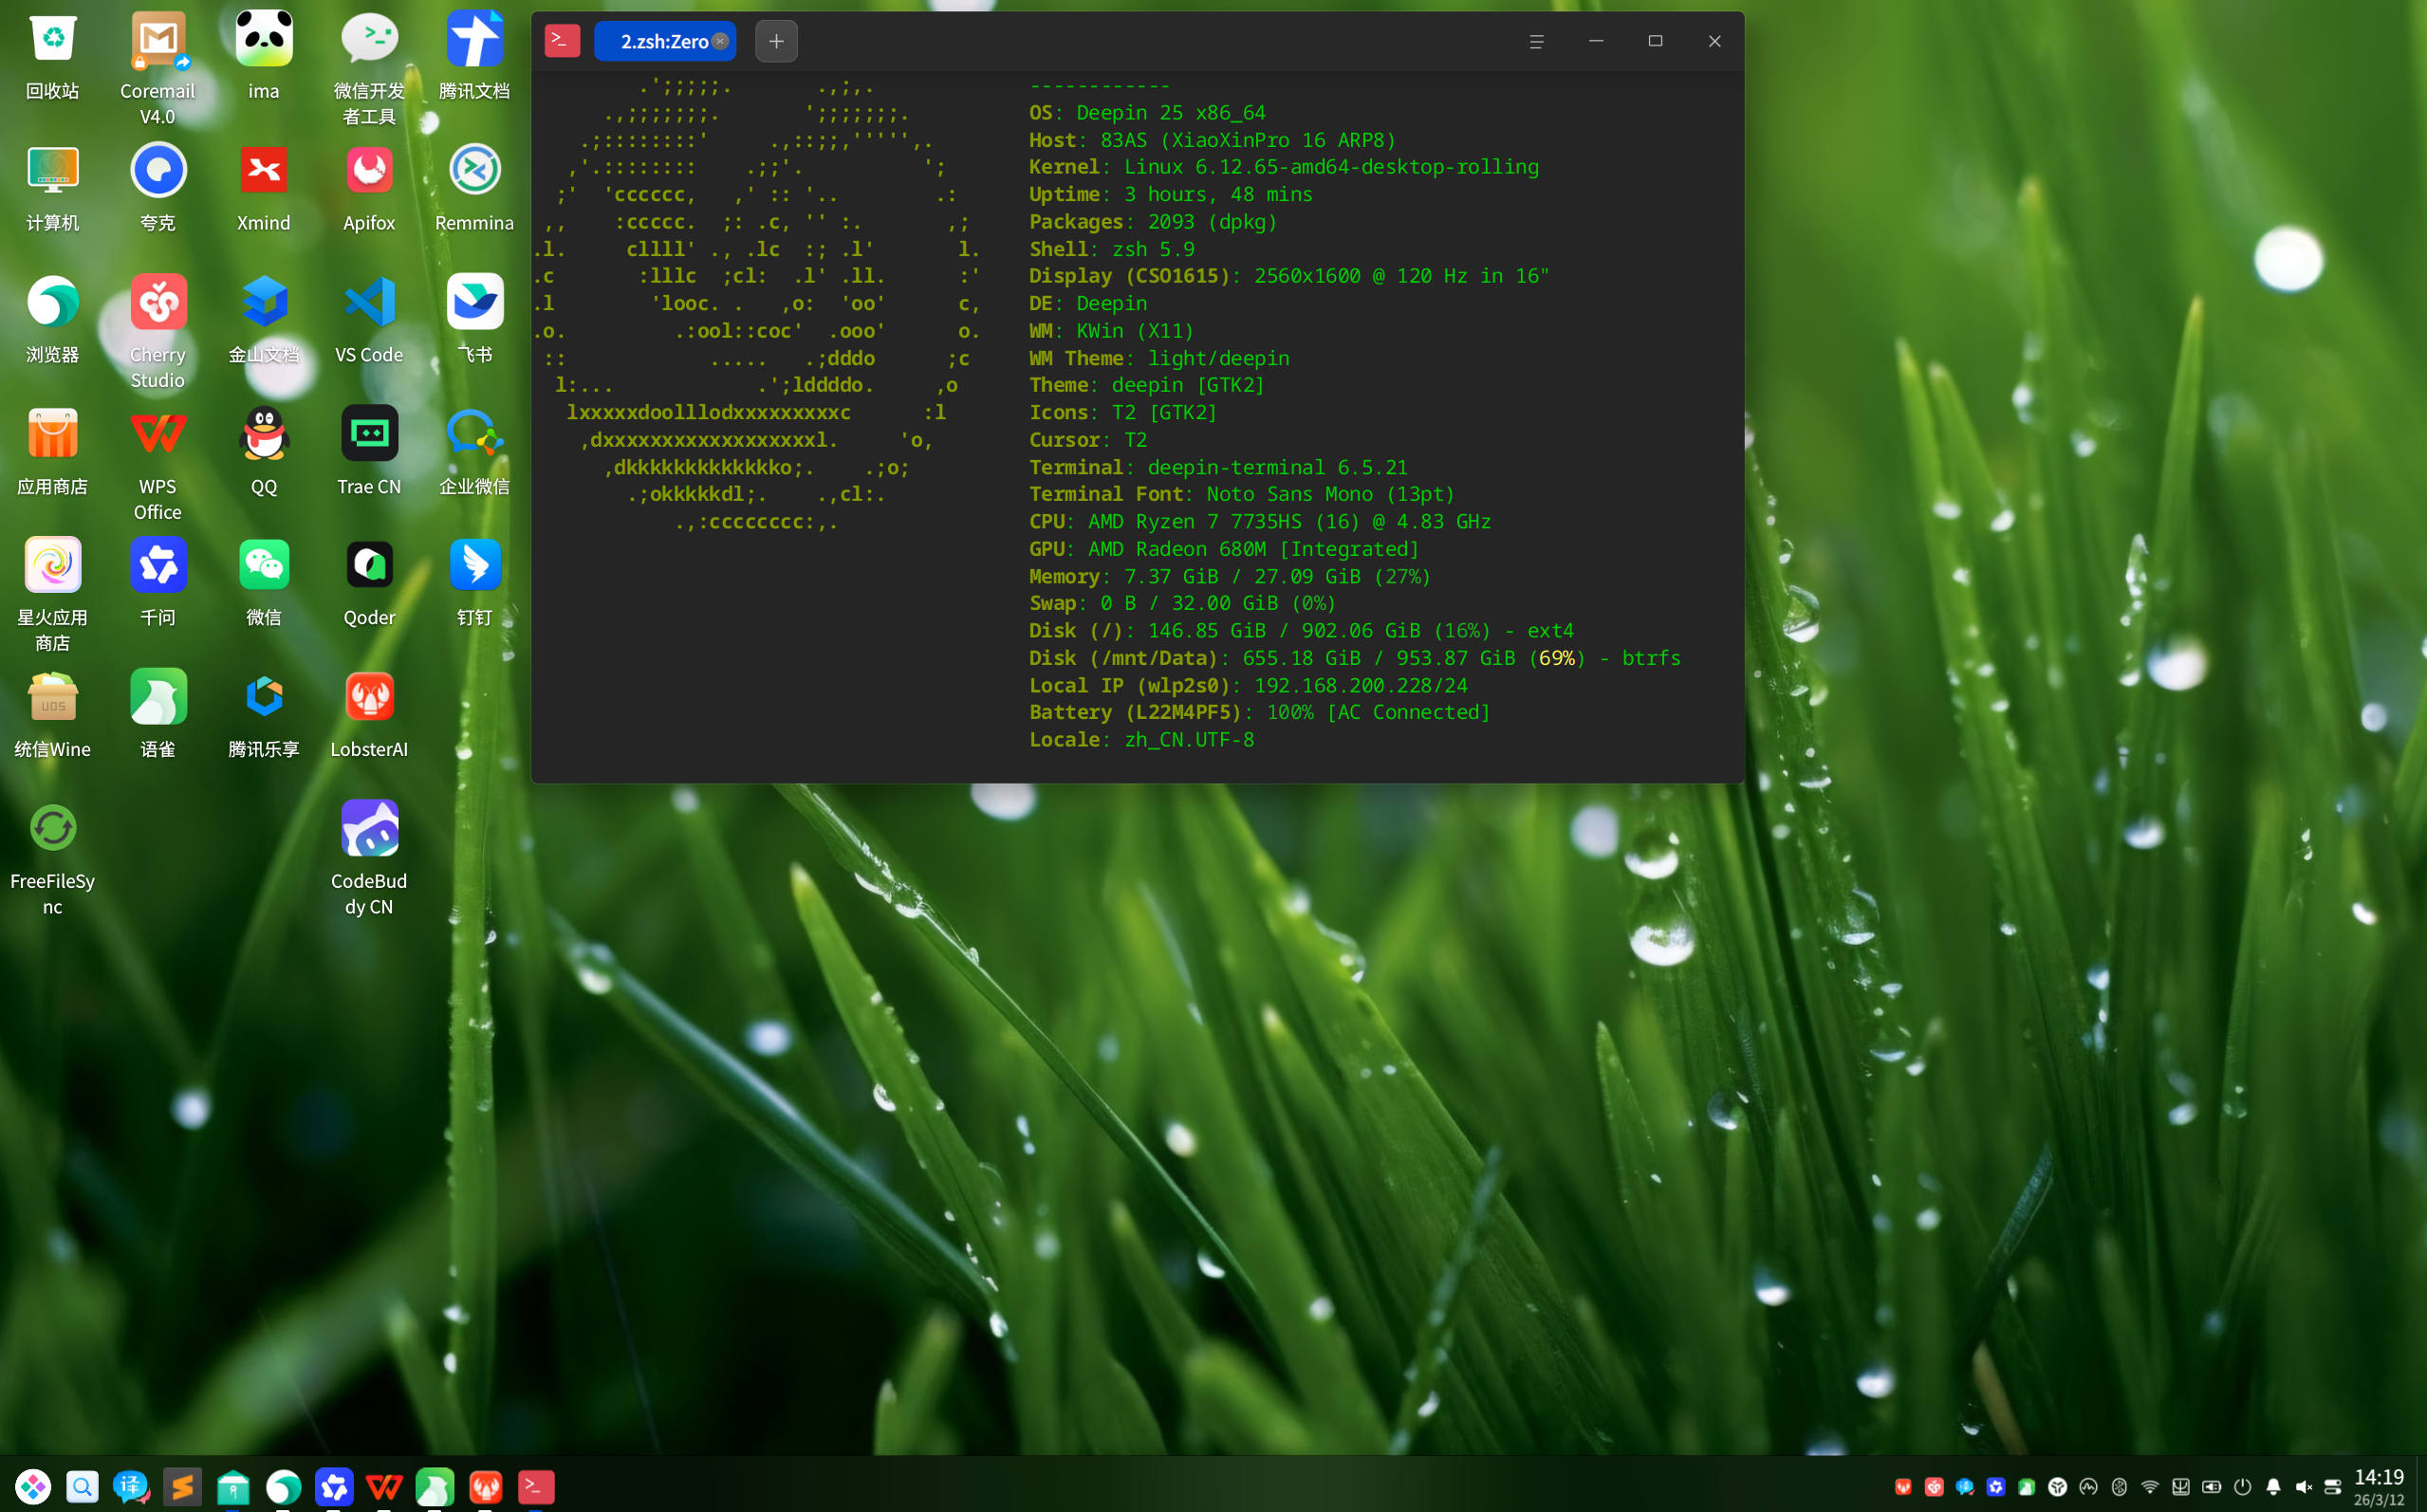The width and height of the screenshot is (2427, 1512).
Task: Open VS Code desktop shortcut
Action: 369,302
